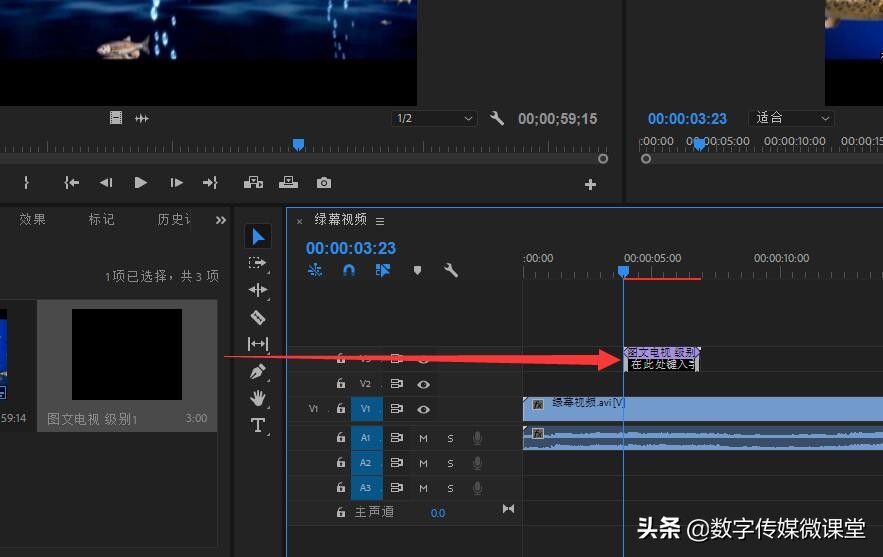883x557 pixels.
Task: Switch to the 标记 tab
Action: (102, 219)
